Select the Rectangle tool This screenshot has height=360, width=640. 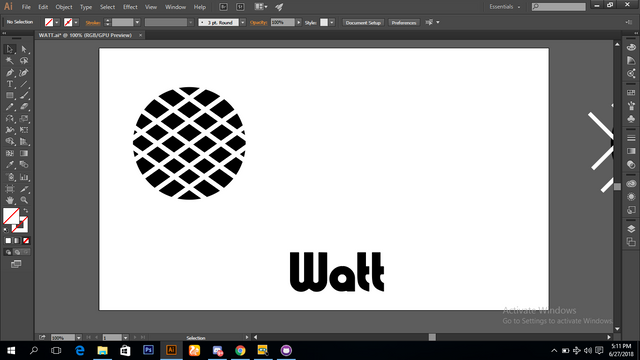10,96
